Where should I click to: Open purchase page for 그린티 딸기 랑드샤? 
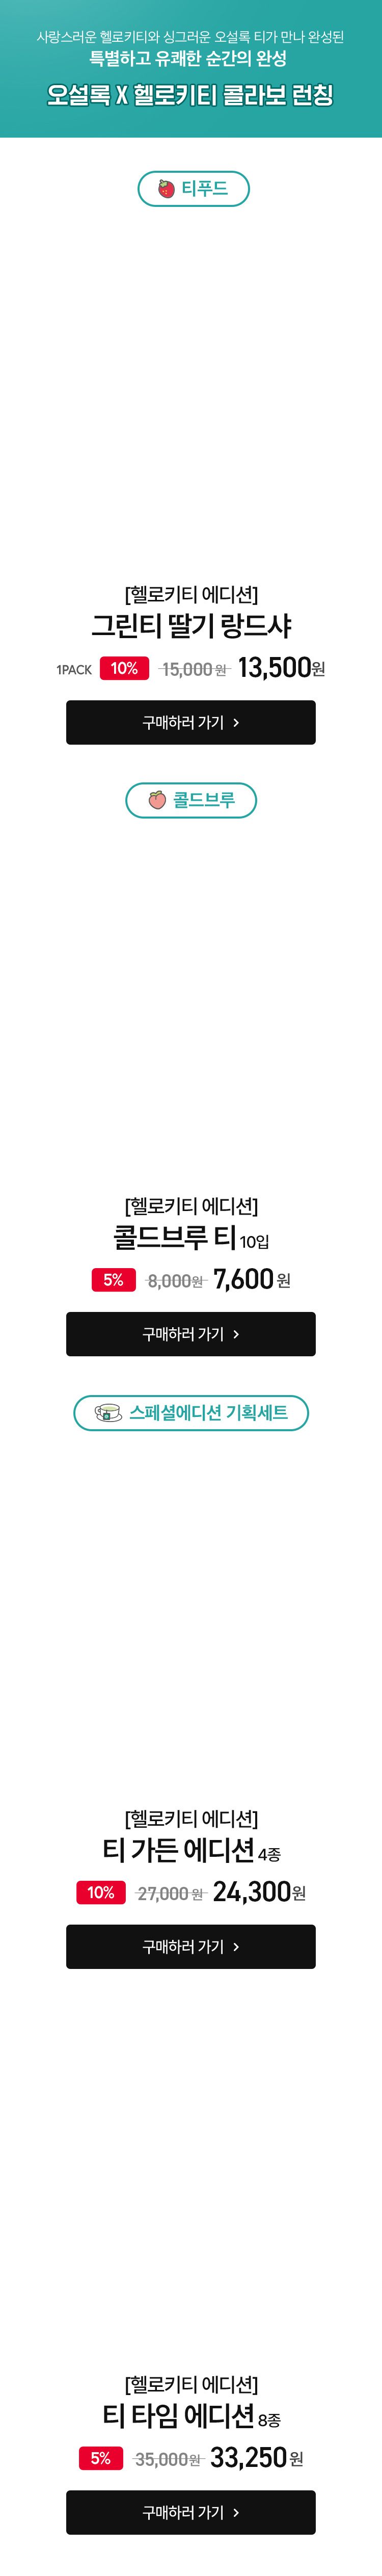pyautogui.click(x=191, y=722)
